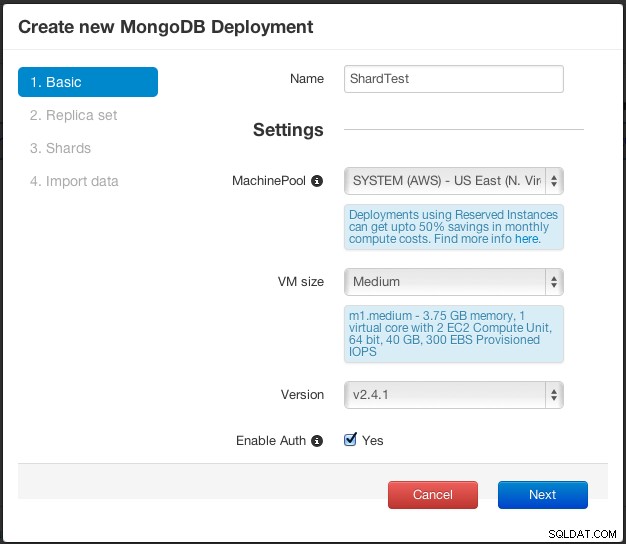This screenshot has width=626, height=544.
Task: Click the MachinePool dropdown arrows
Action: (554, 181)
